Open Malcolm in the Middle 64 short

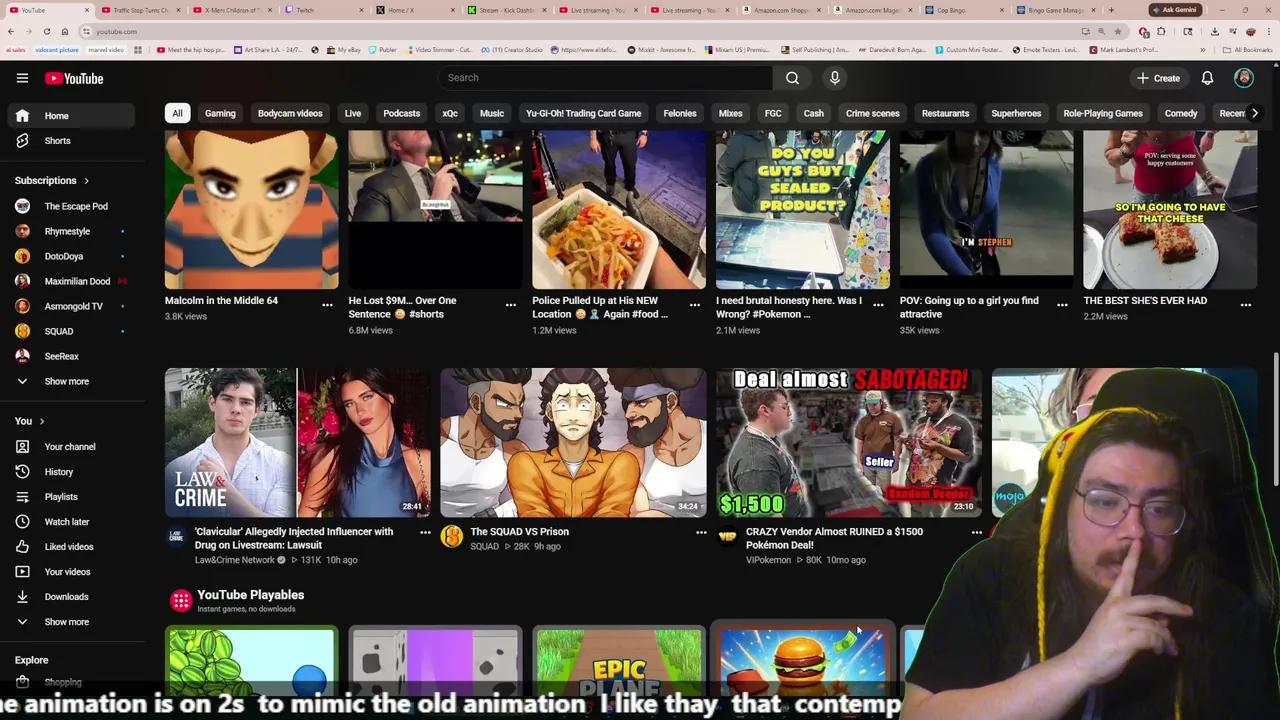tap(252, 210)
